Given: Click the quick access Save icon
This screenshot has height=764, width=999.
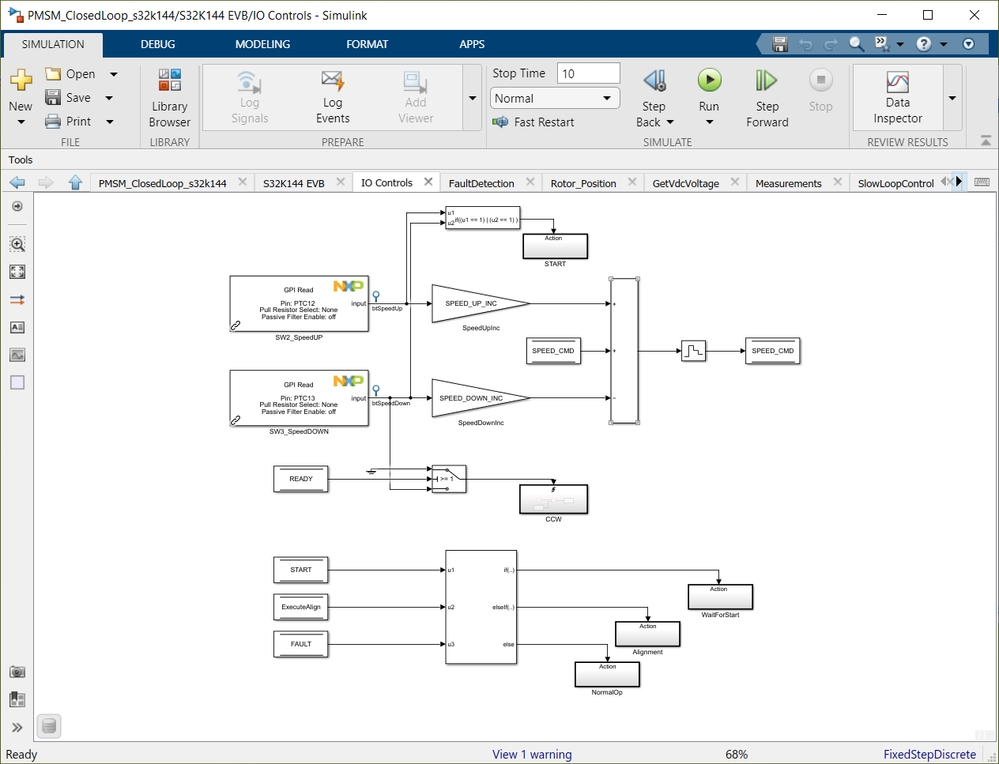Looking at the screenshot, I should click(x=780, y=44).
